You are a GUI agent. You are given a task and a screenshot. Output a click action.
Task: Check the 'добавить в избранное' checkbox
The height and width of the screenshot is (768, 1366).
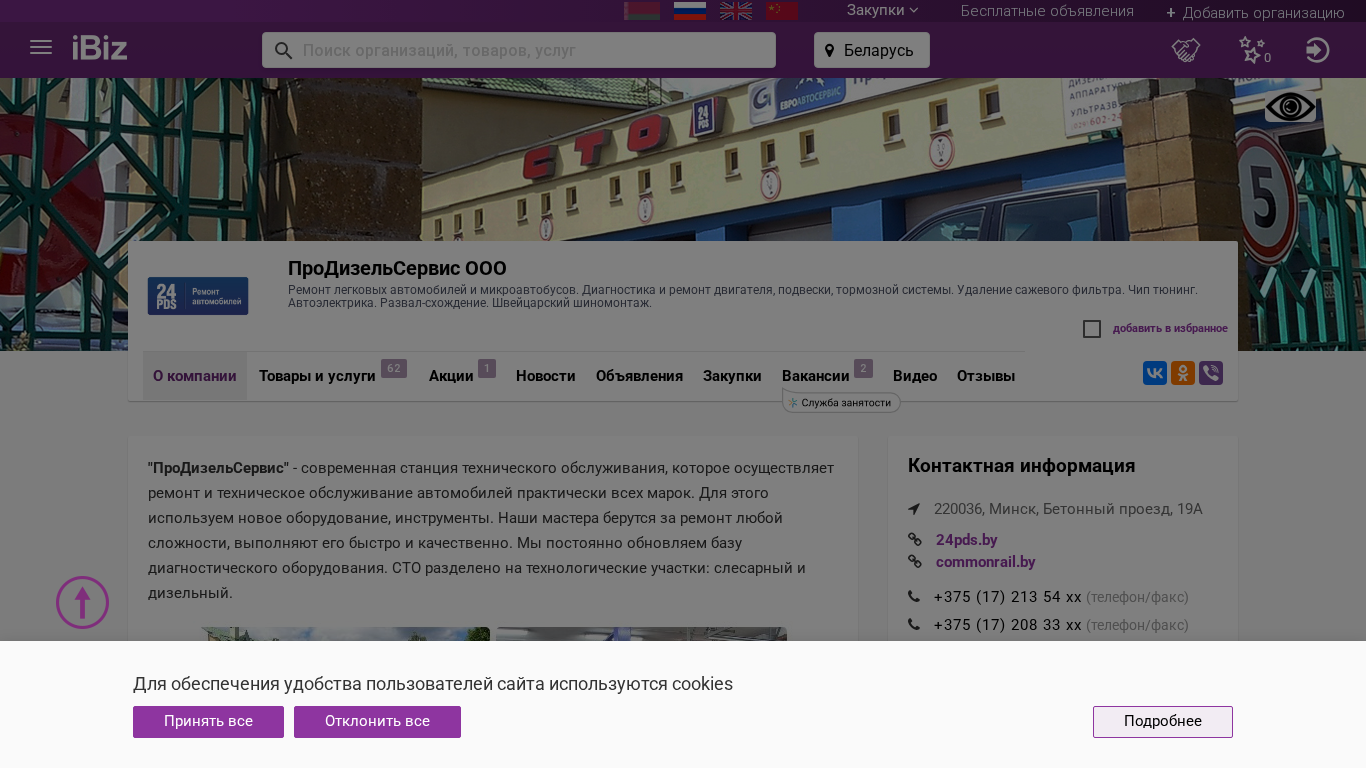click(x=1092, y=329)
